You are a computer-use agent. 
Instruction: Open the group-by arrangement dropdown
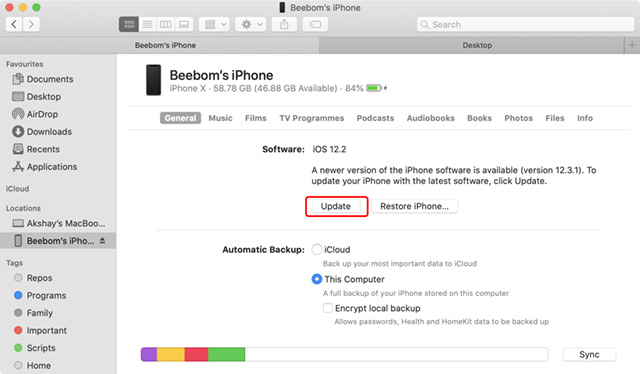point(214,24)
